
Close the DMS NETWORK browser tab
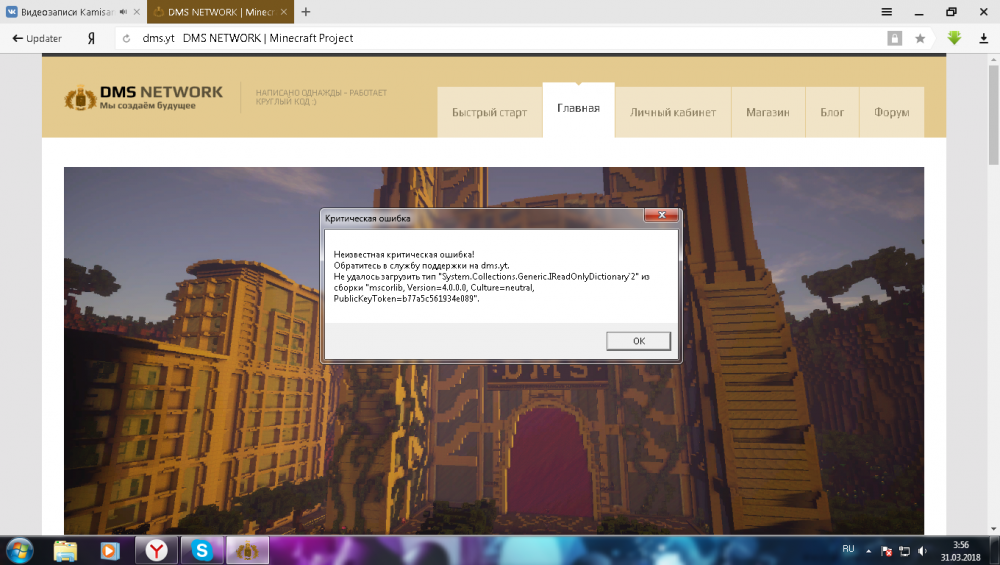pos(284,12)
